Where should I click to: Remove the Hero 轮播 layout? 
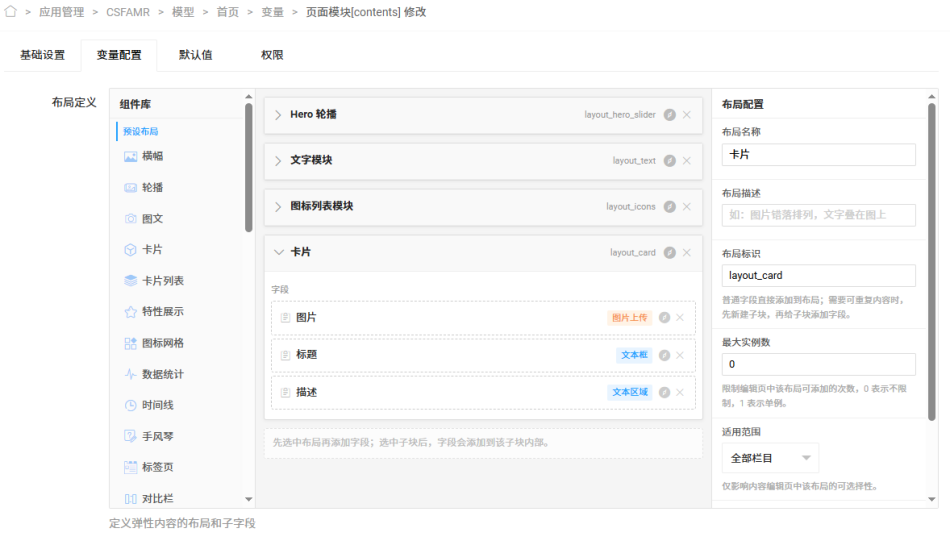tap(686, 114)
